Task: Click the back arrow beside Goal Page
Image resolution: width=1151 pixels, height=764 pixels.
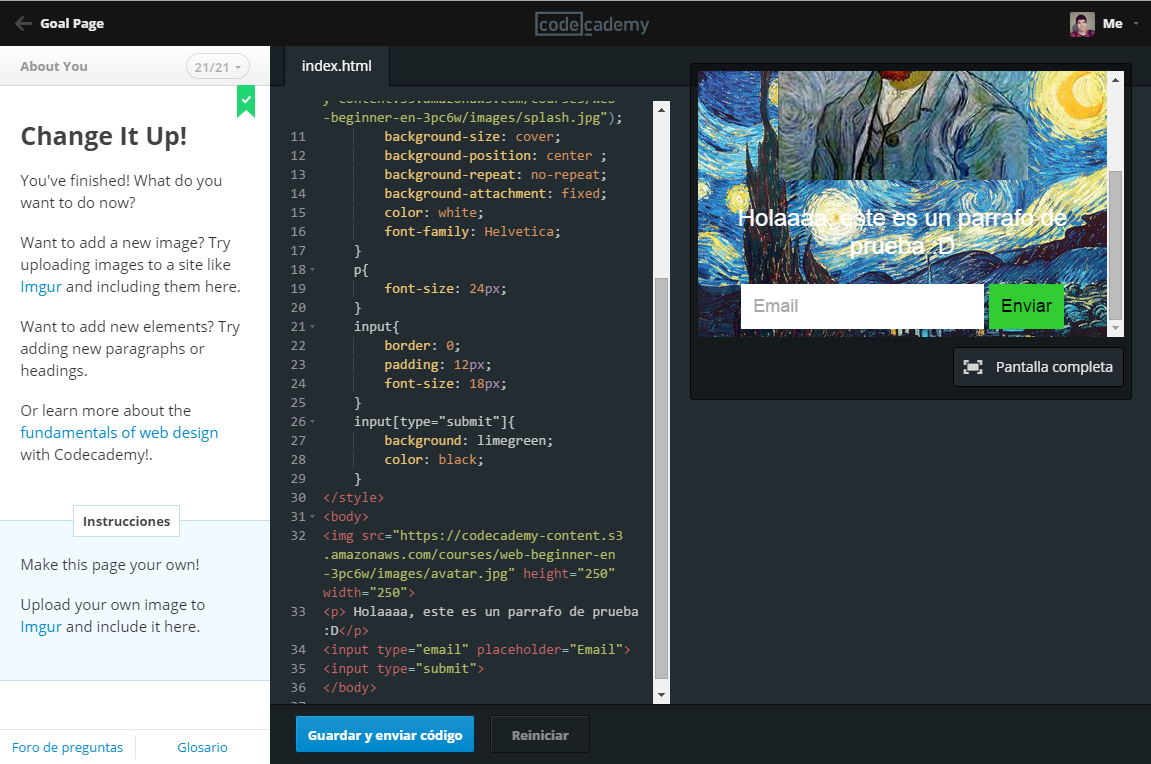Action: 23,23
